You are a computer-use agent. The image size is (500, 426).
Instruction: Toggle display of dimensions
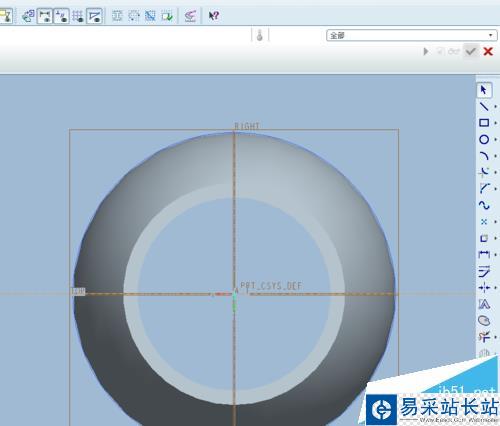pos(45,16)
